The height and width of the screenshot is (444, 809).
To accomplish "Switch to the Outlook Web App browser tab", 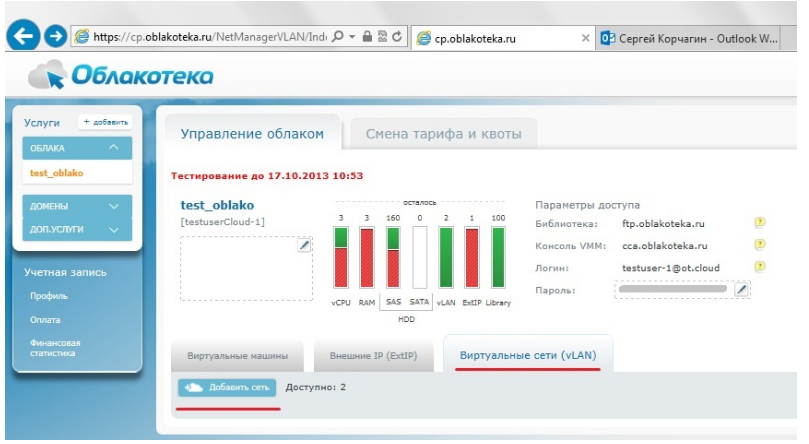I will (x=689, y=38).
